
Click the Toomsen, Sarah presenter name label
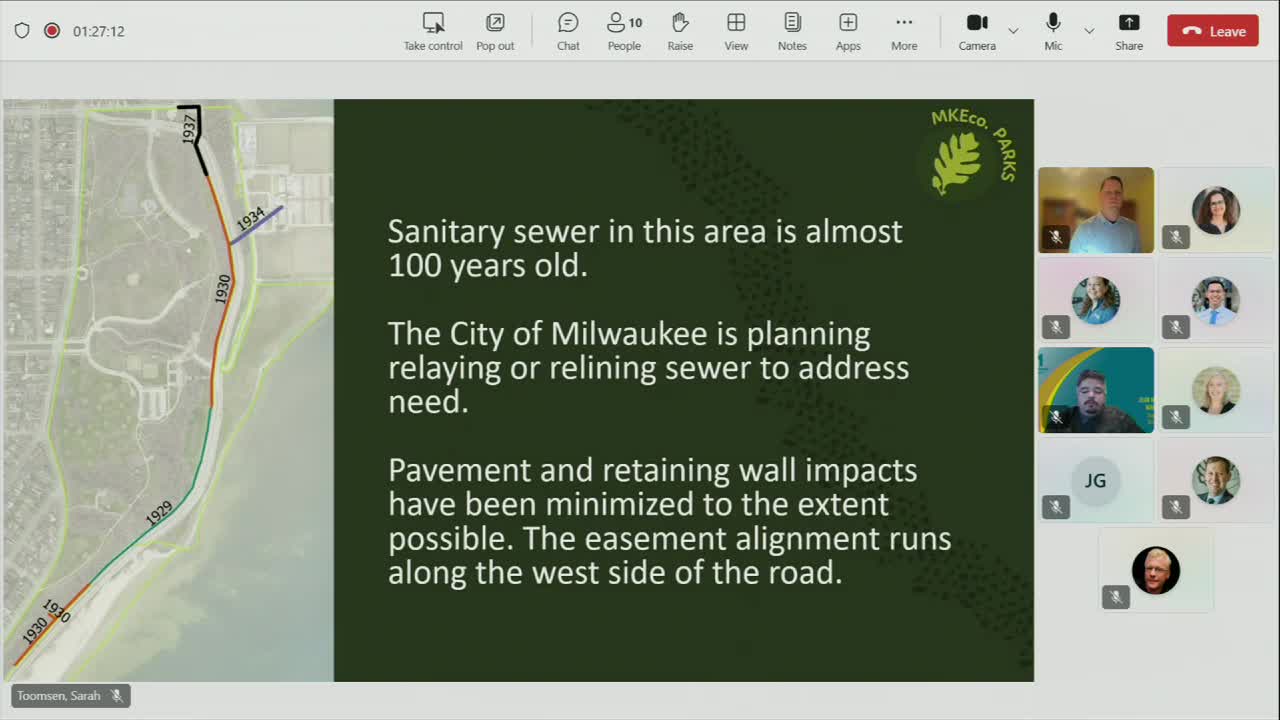58,696
